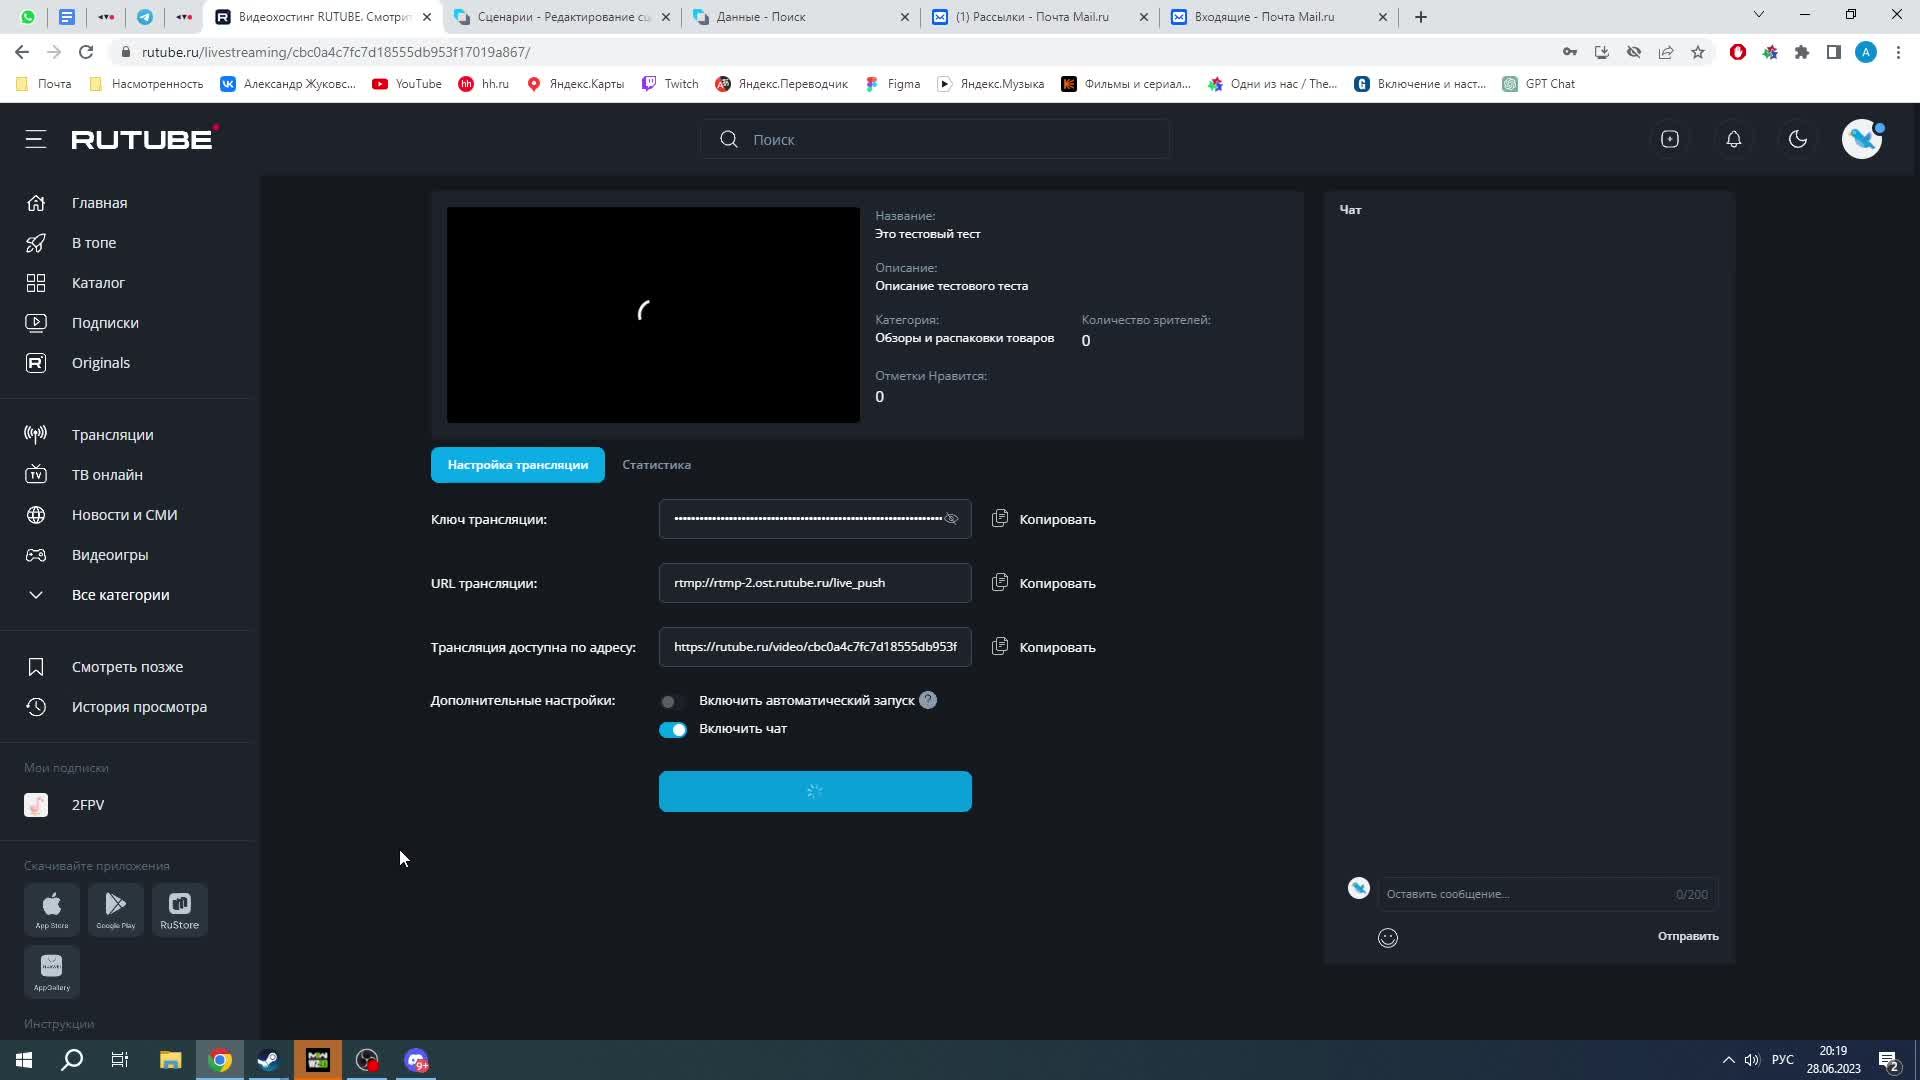Click the upload video plus icon

click(x=1669, y=139)
